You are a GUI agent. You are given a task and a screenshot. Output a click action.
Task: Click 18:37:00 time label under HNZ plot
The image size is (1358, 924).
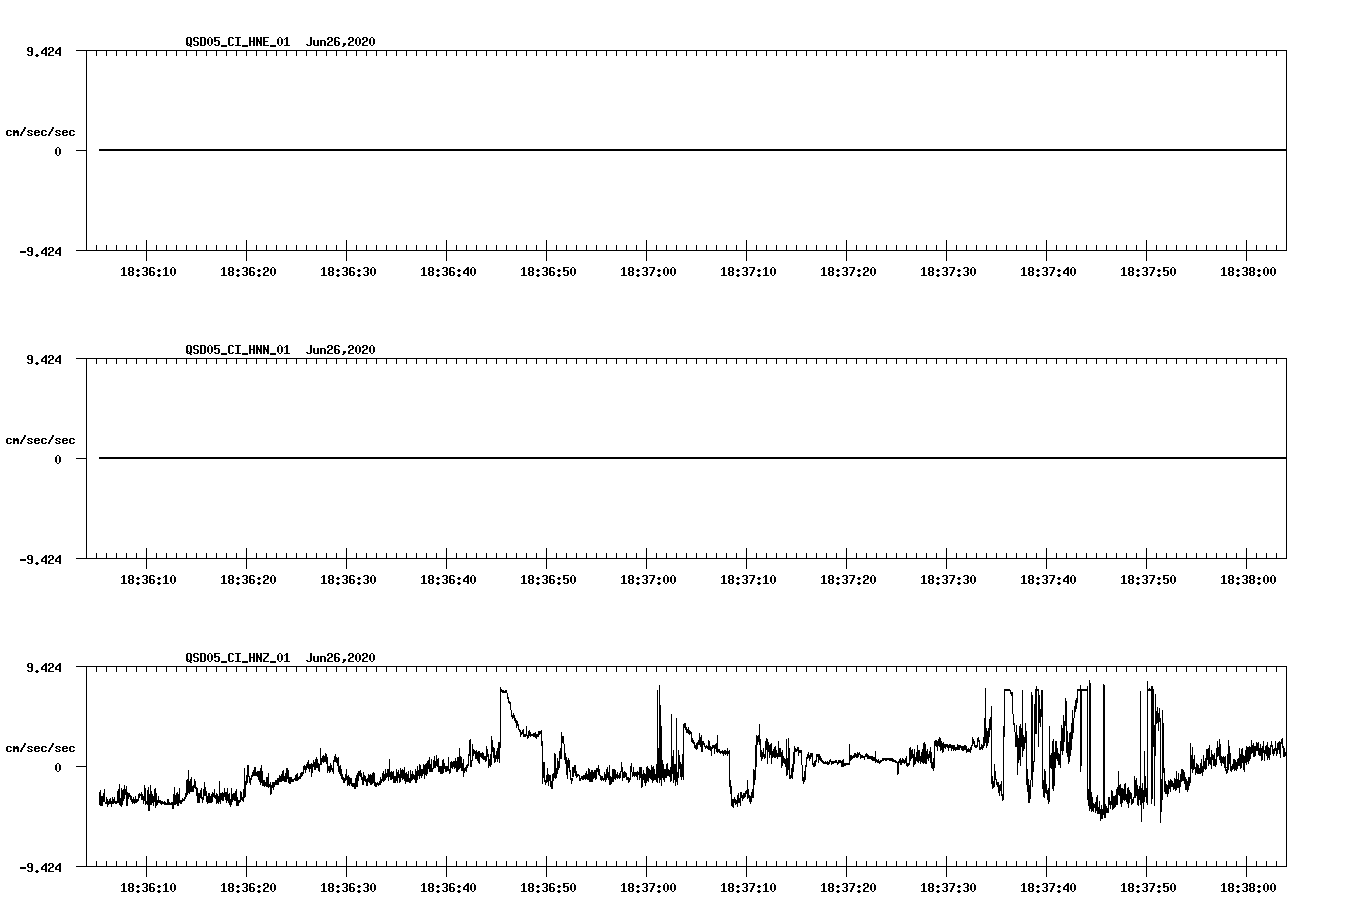(648, 888)
